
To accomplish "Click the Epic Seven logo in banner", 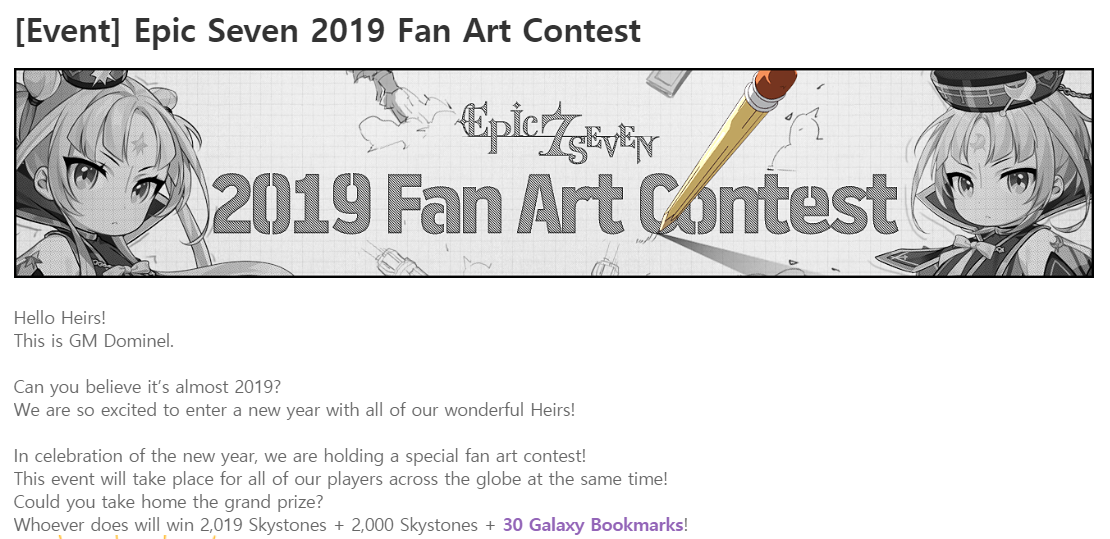I will (556, 130).
